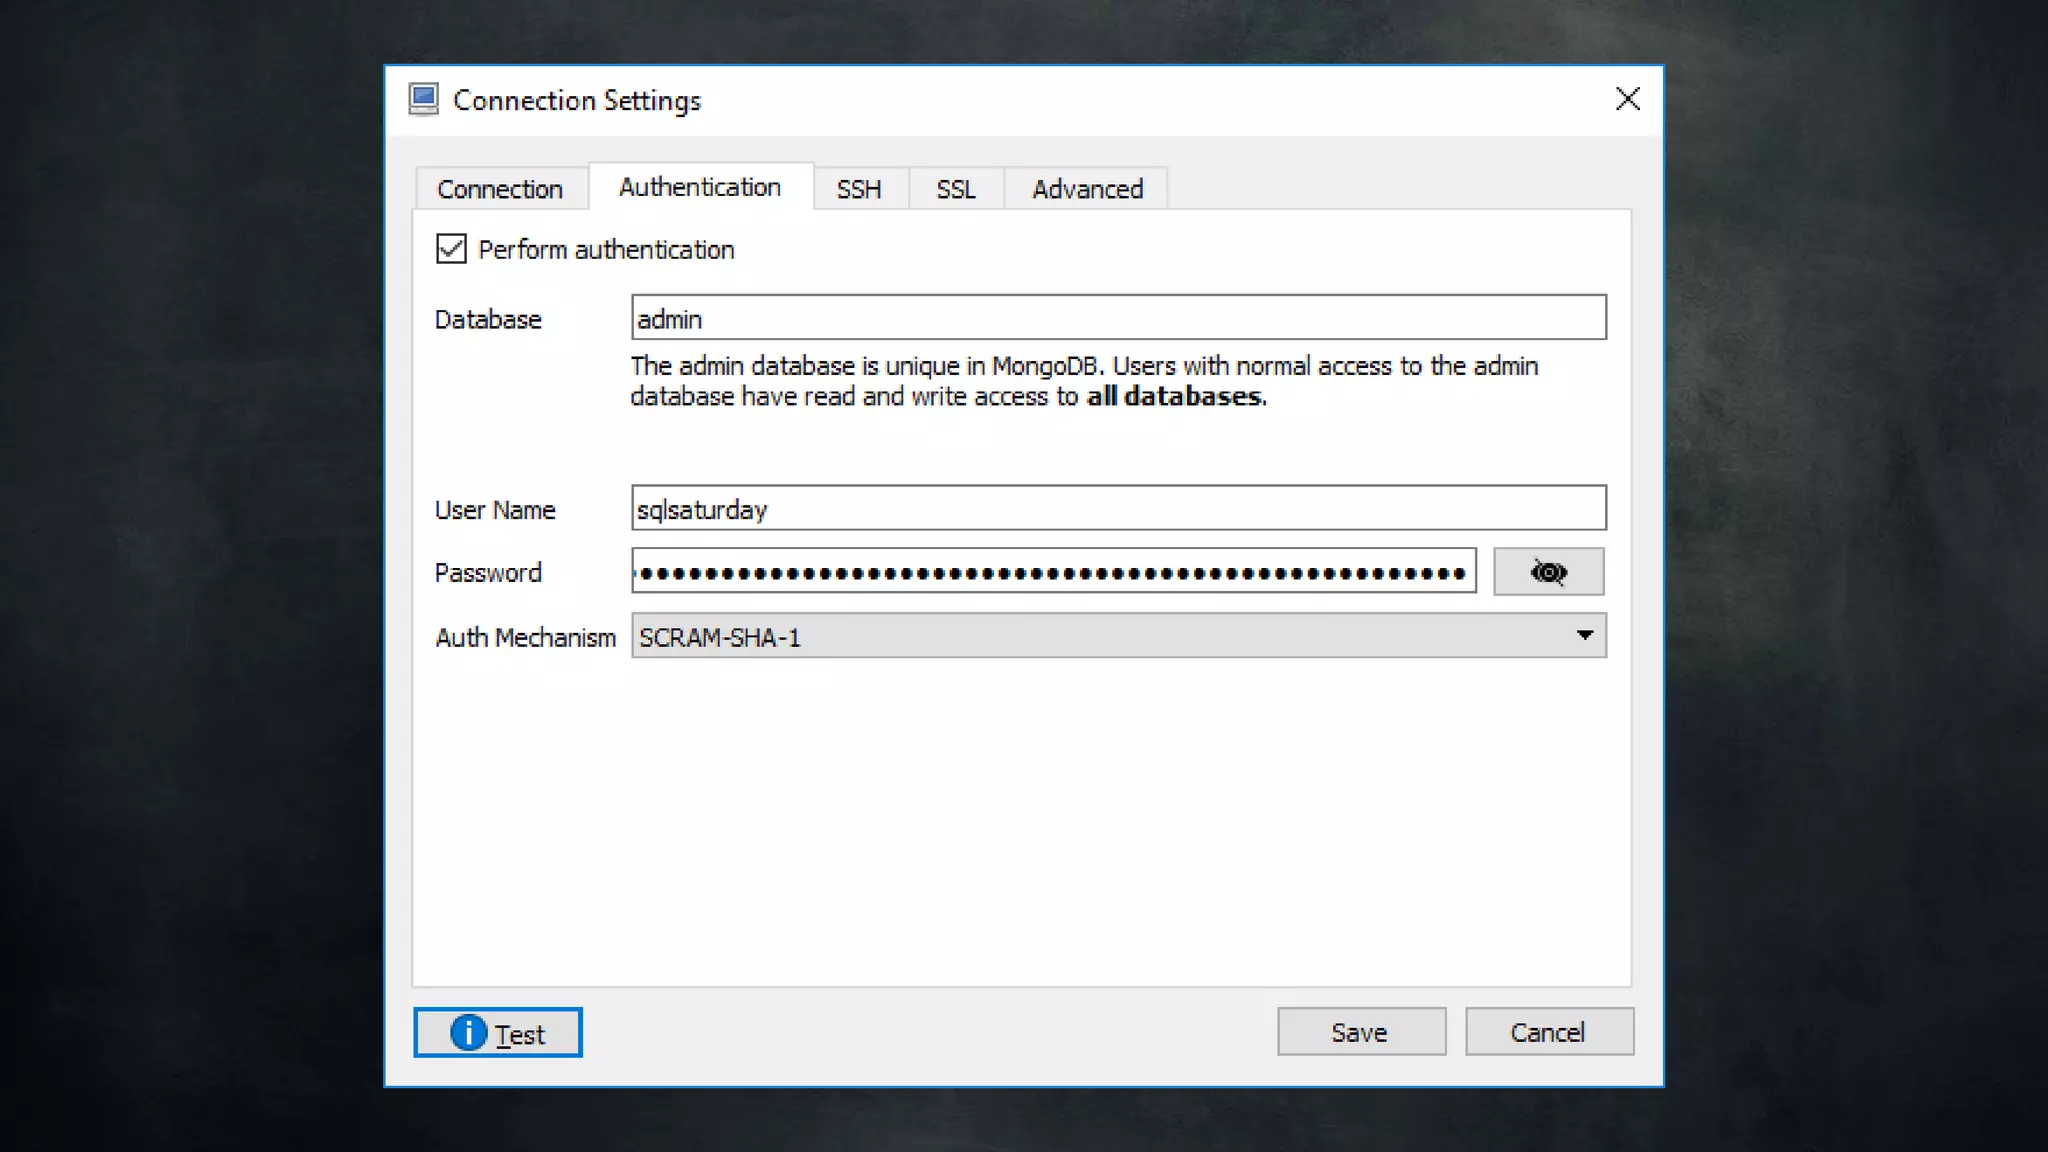This screenshot has width=2048, height=1152.
Task: Click the info icon on Test button
Action: pyautogui.click(x=468, y=1033)
